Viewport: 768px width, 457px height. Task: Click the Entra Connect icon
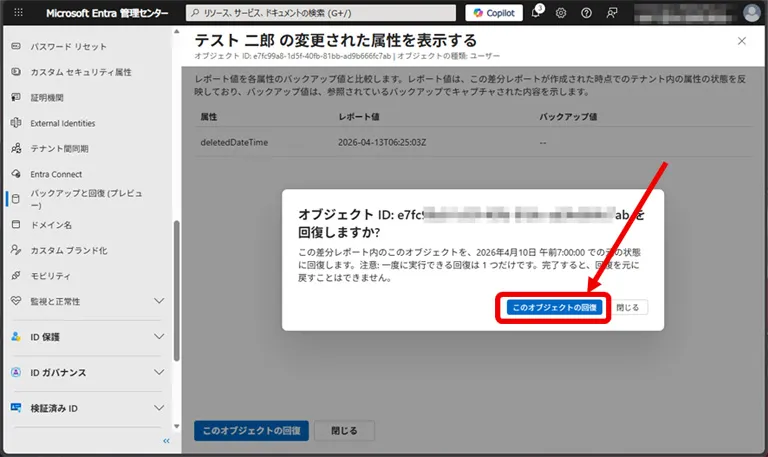16,173
